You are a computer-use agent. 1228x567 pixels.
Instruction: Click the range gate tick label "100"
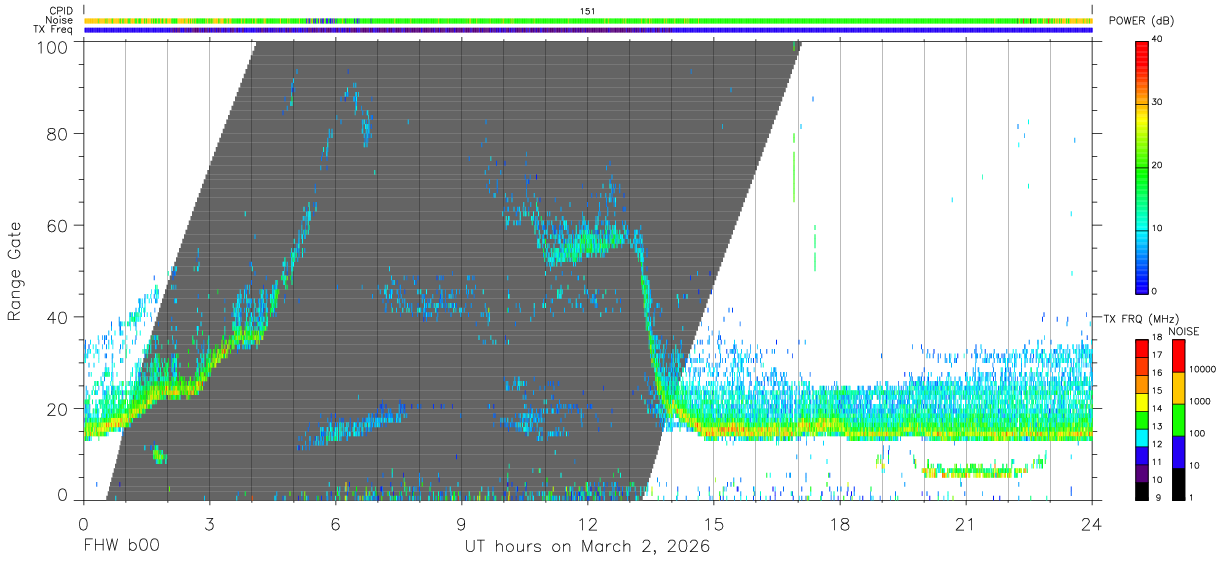[53, 47]
